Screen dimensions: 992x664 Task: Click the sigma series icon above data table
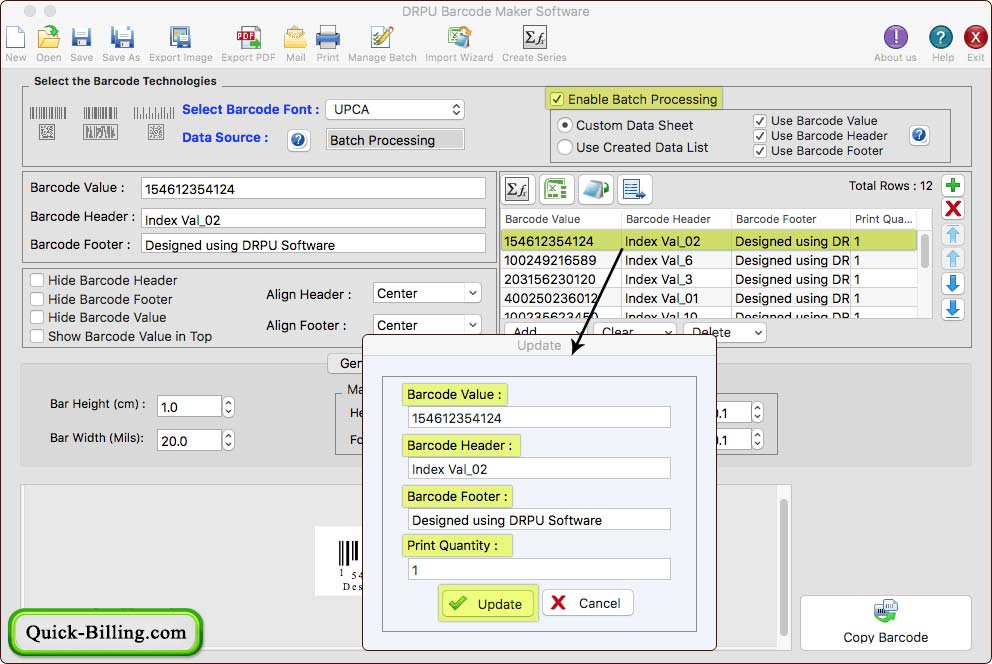(x=518, y=189)
